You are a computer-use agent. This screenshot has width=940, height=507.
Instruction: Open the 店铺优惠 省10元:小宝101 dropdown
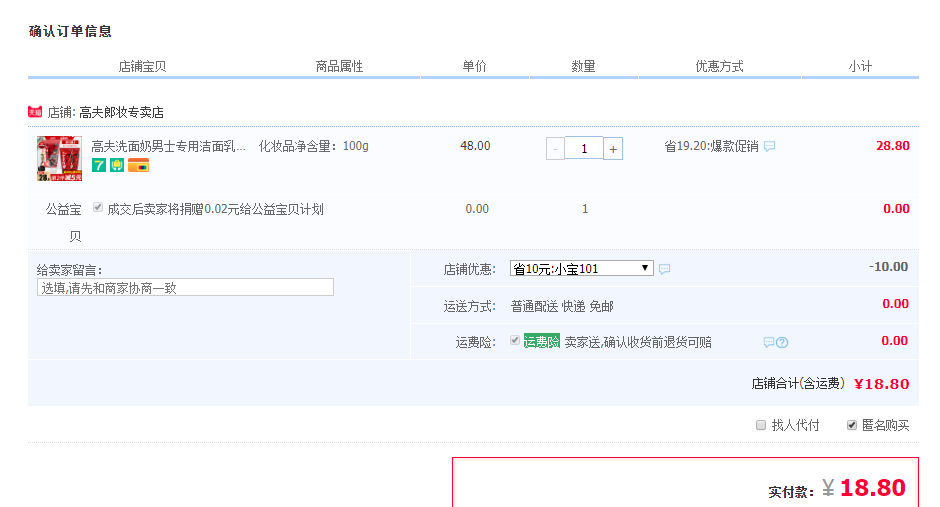581,268
